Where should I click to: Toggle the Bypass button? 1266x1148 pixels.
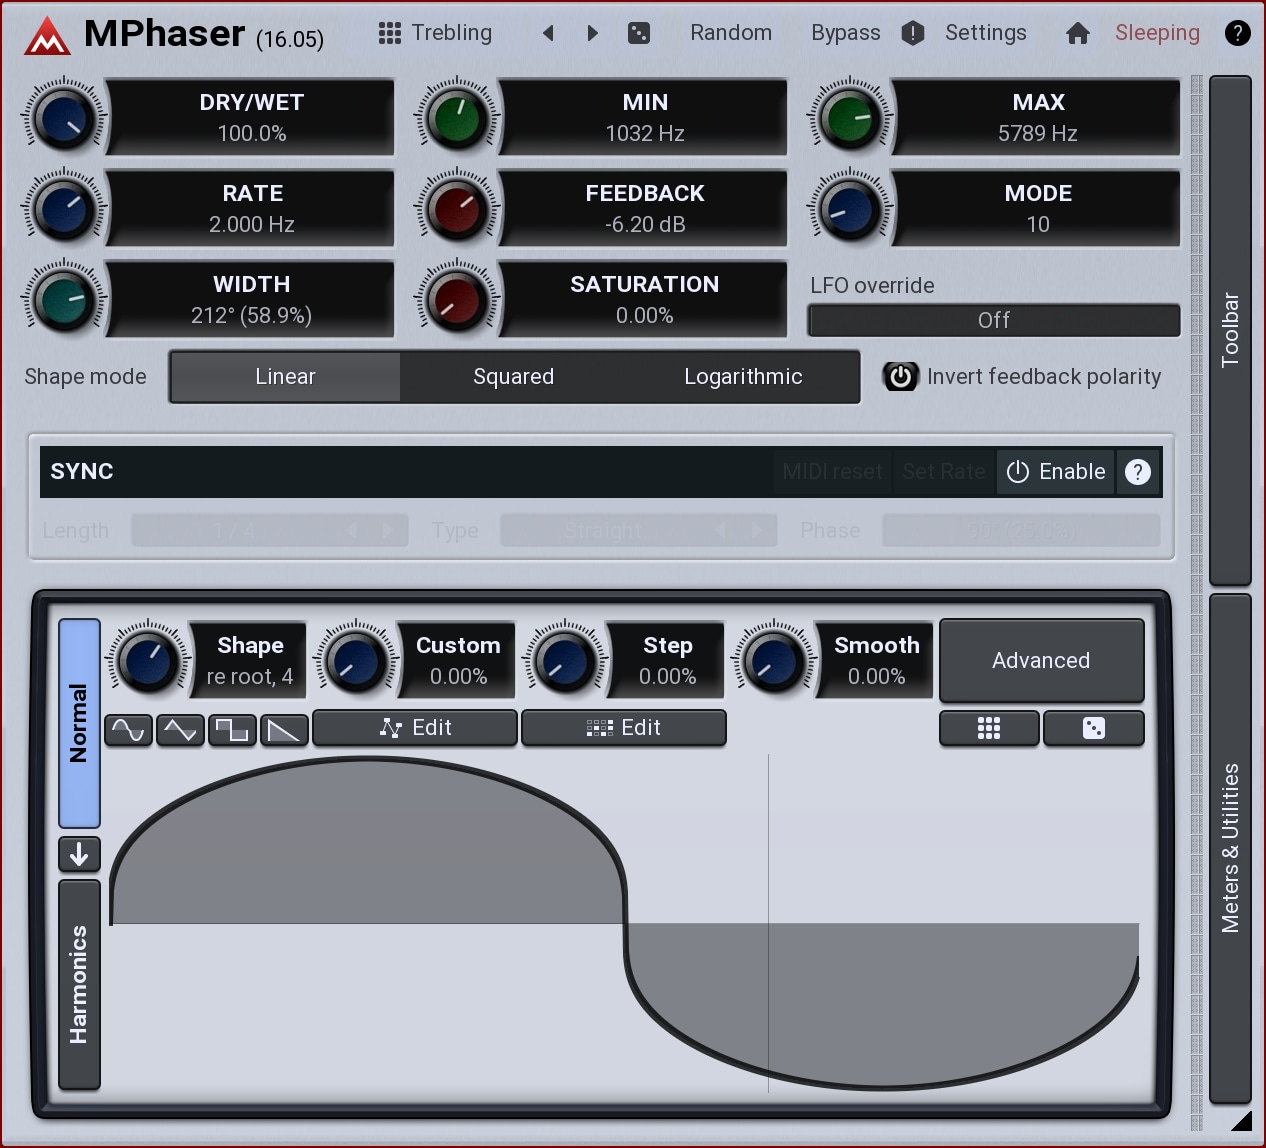(x=846, y=33)
